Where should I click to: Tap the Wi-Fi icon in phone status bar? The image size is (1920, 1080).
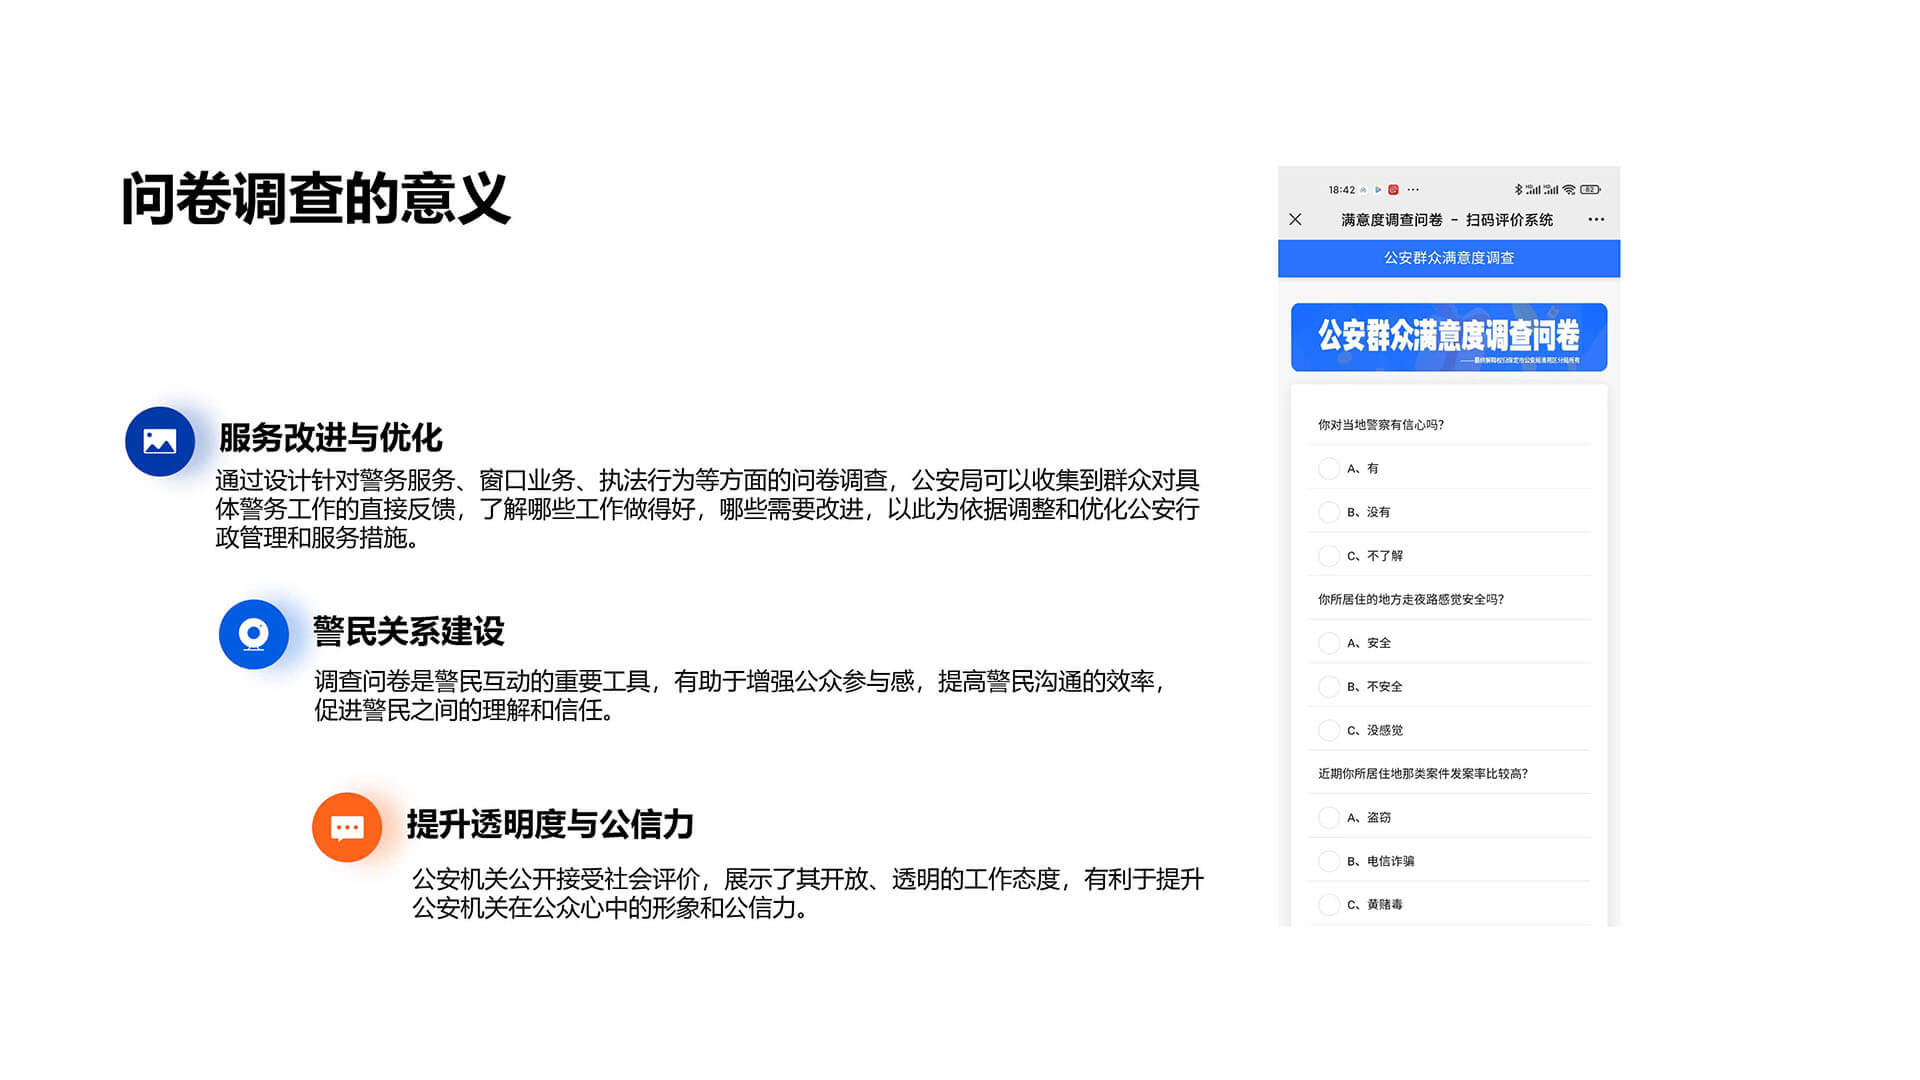click(1569, 189)
